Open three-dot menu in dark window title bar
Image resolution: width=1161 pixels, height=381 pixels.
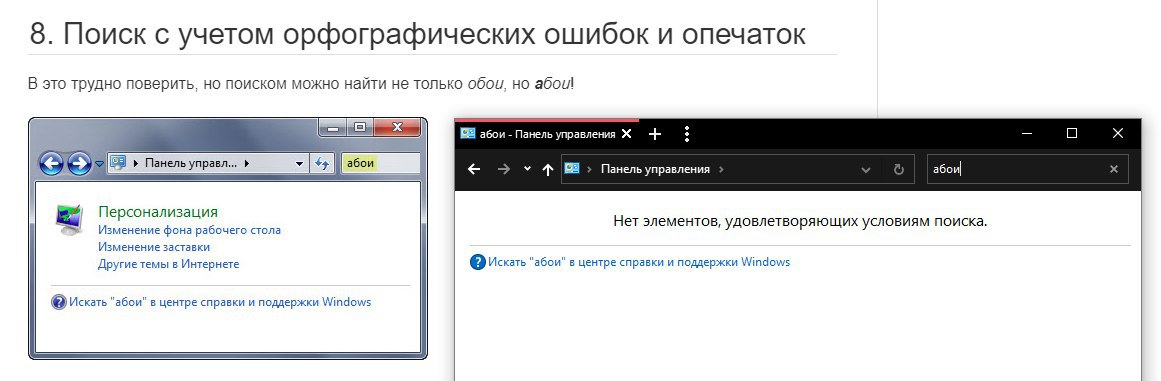tap(686, 134)
